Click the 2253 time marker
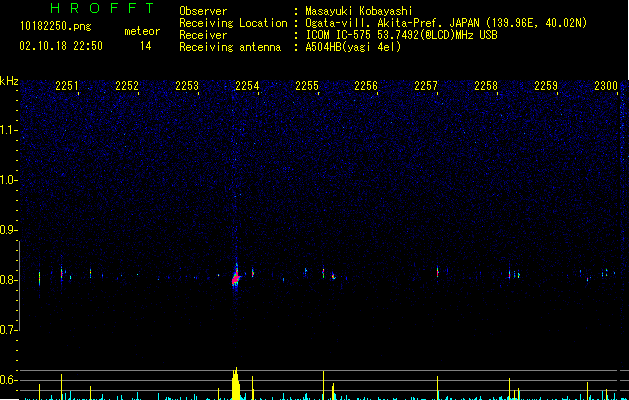 tap(187, 86)
